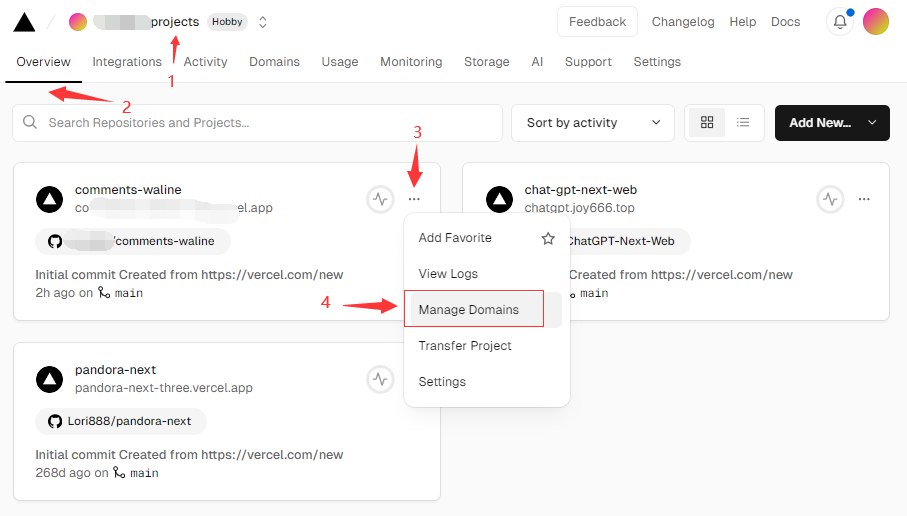Expand the team switcher chevron
The width and height of the screenshot is (907, 516).
(262, 22)
